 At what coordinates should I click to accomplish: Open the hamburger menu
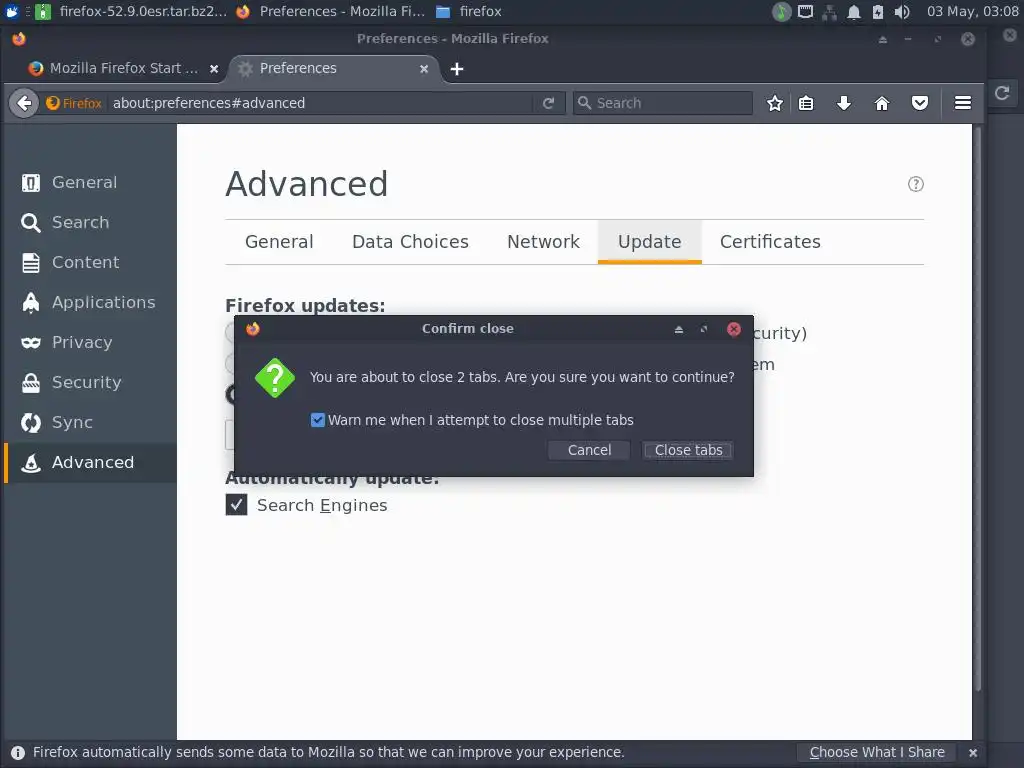point(963,103)
